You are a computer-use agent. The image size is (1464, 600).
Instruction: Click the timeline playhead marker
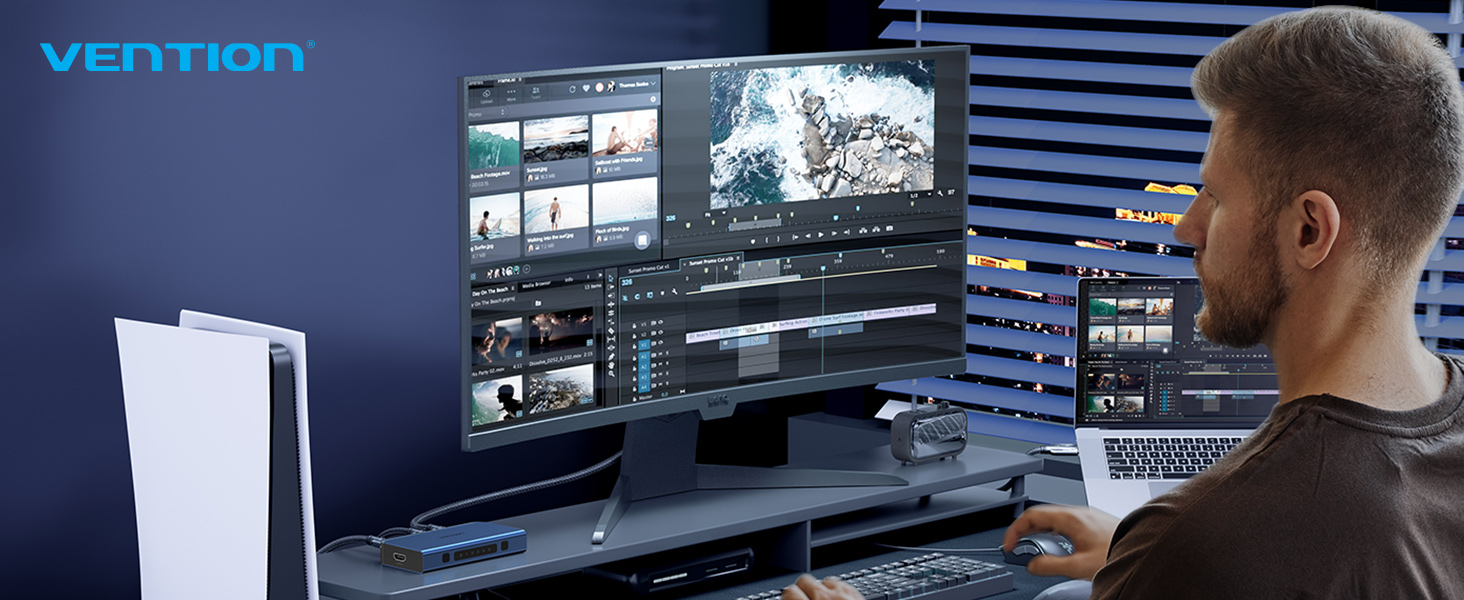tap(823, 268)
